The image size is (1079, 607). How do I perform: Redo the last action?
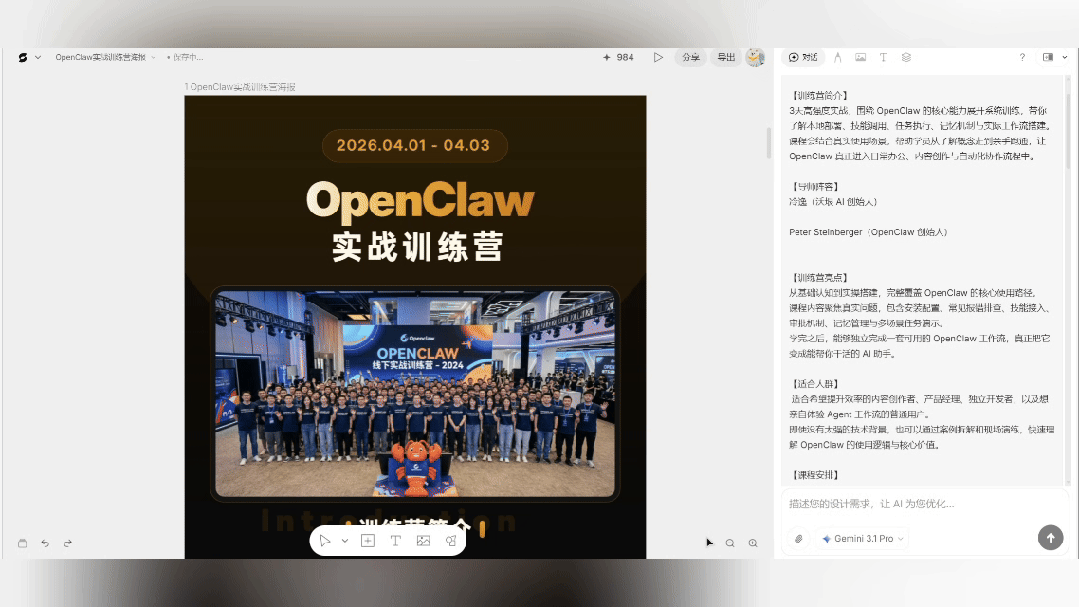coord(68,543)
